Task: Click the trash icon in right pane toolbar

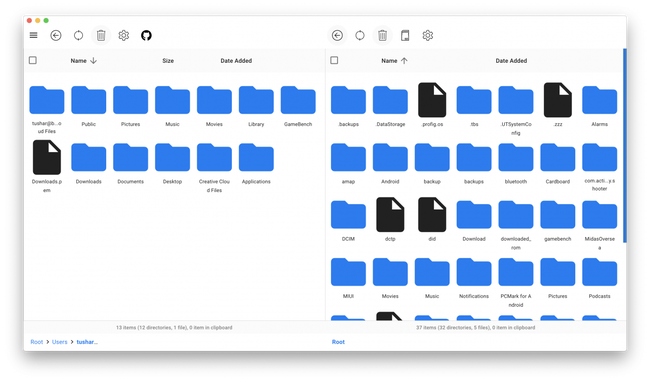Action: click(383, 35)
